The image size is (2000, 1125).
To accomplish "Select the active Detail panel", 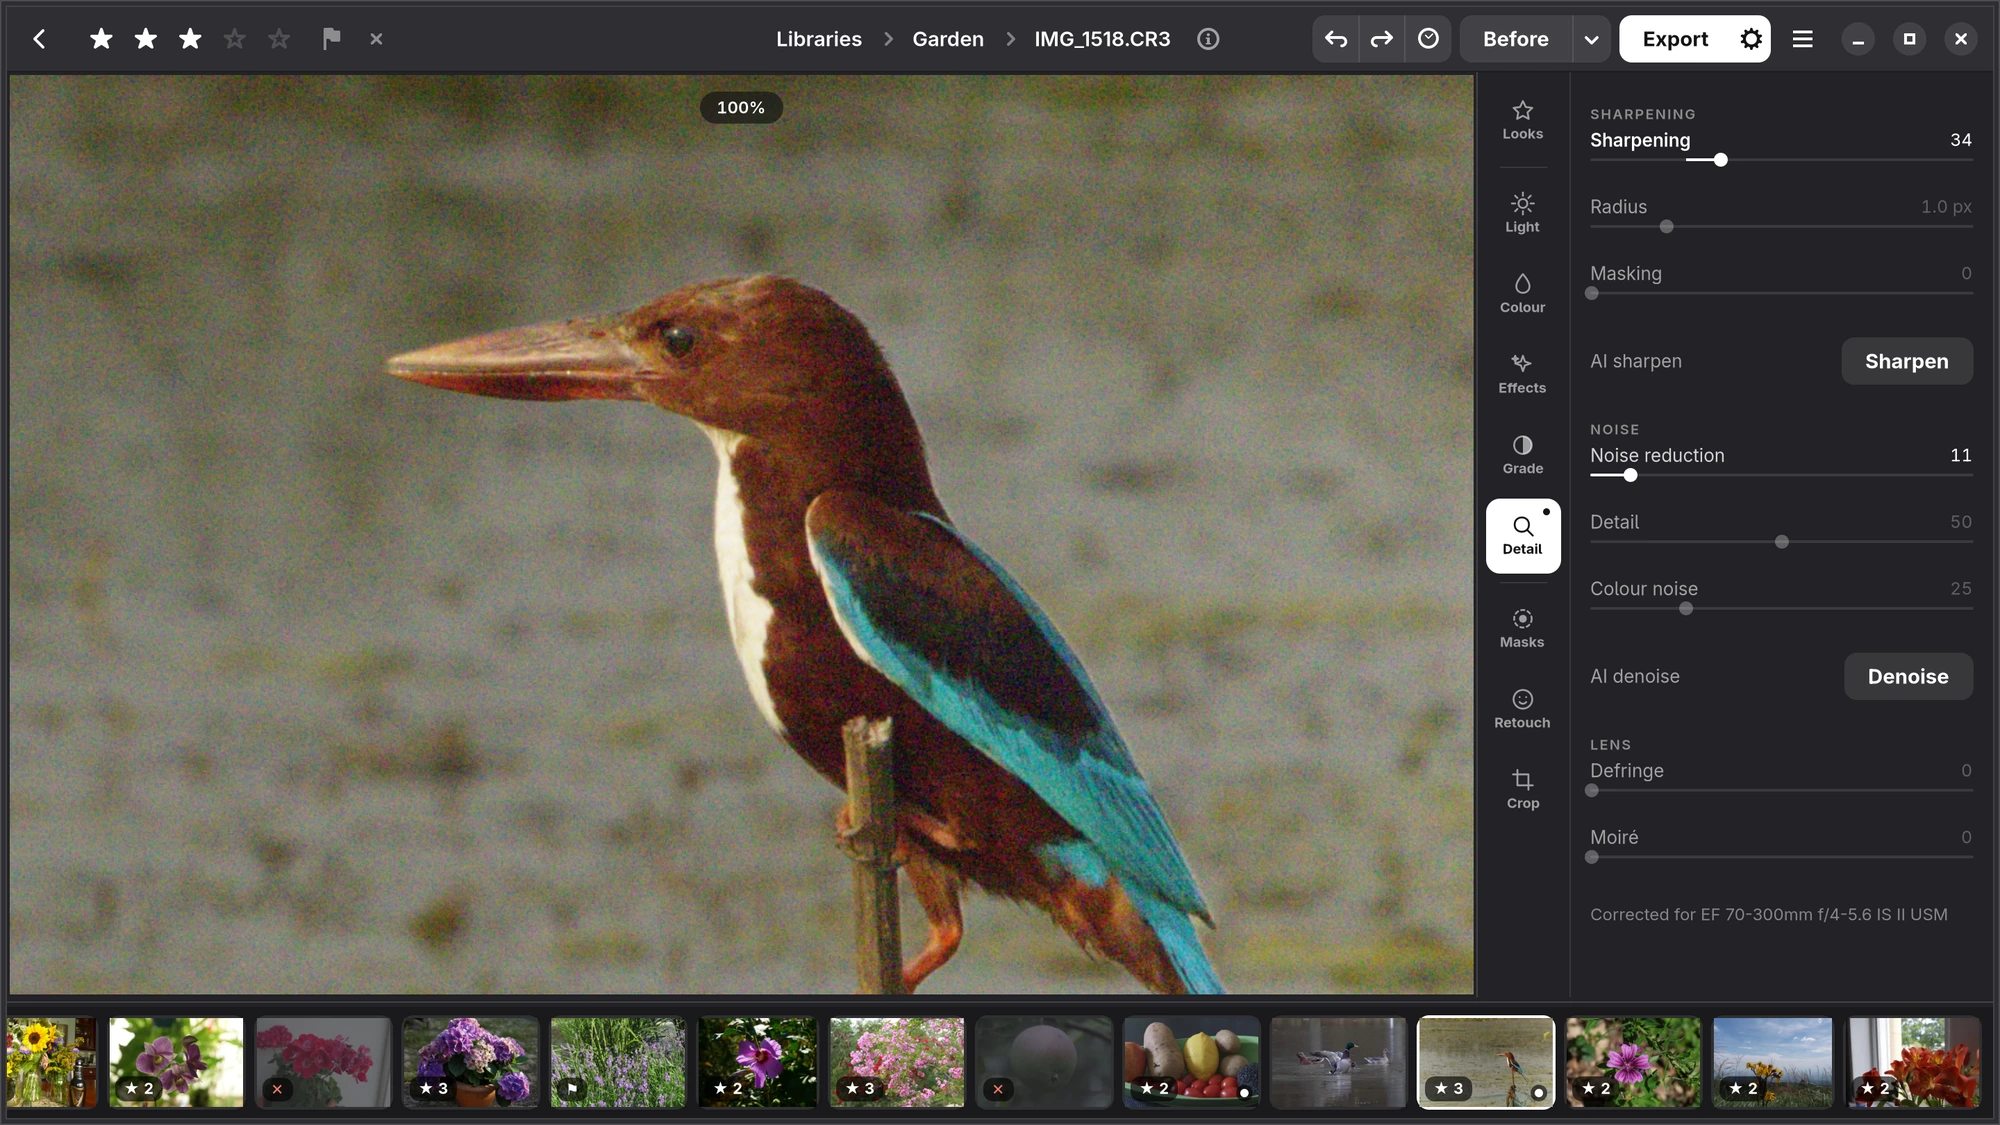I will [1522, 536].
